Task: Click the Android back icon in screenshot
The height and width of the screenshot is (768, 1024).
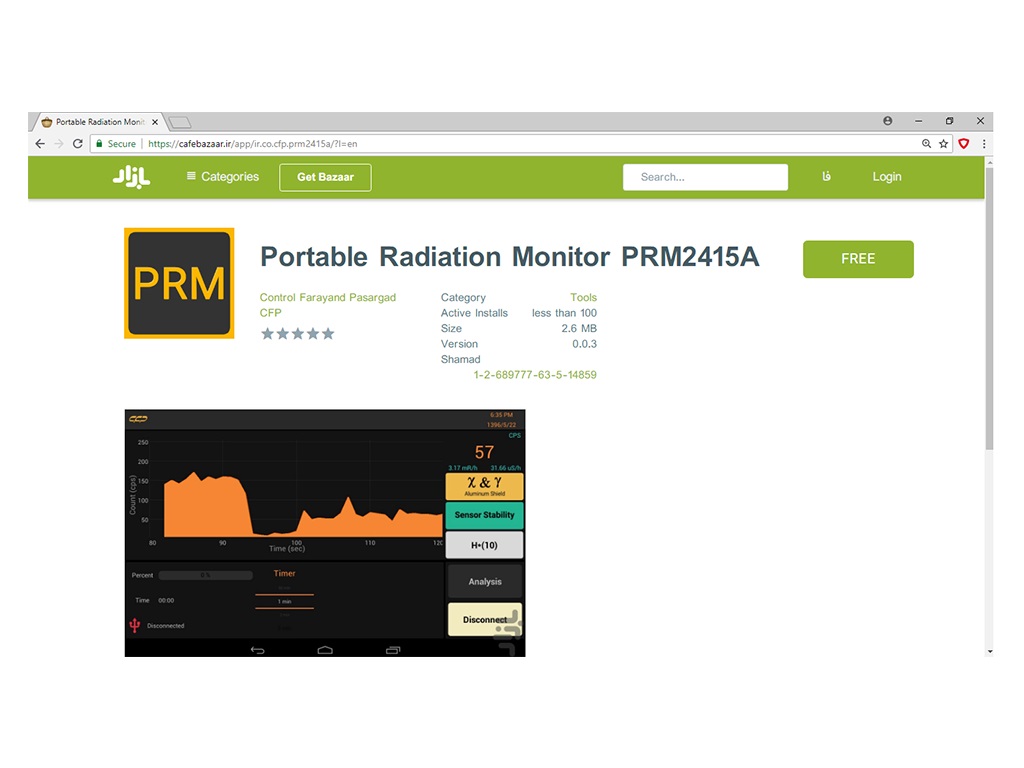Action: pos(257,650)
